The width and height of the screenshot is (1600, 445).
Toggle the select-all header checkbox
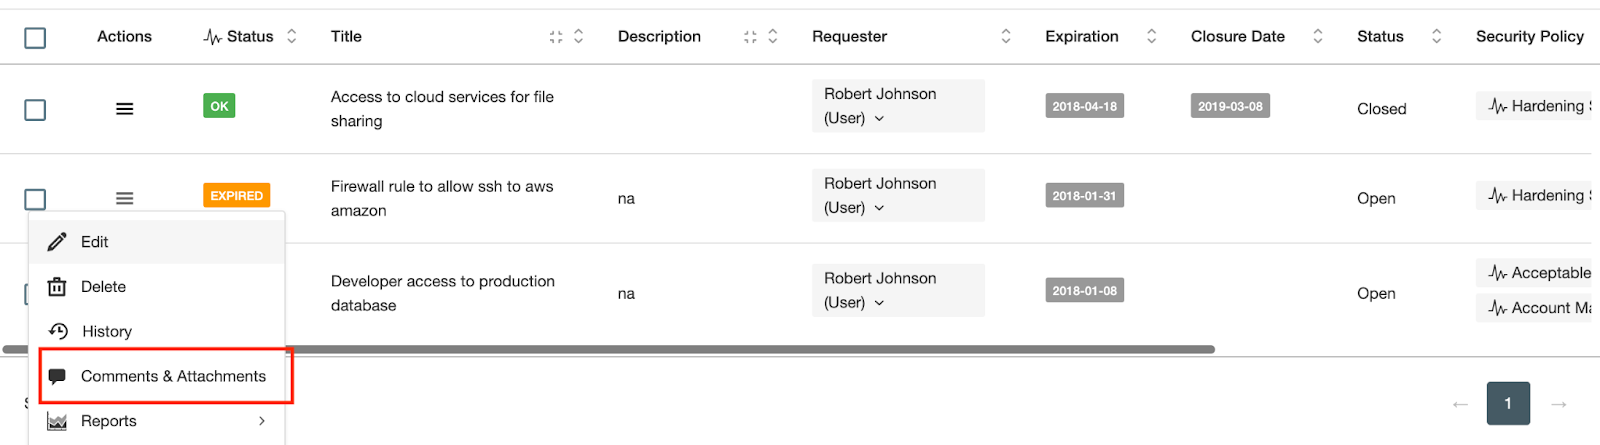click(x=35, y=38)
